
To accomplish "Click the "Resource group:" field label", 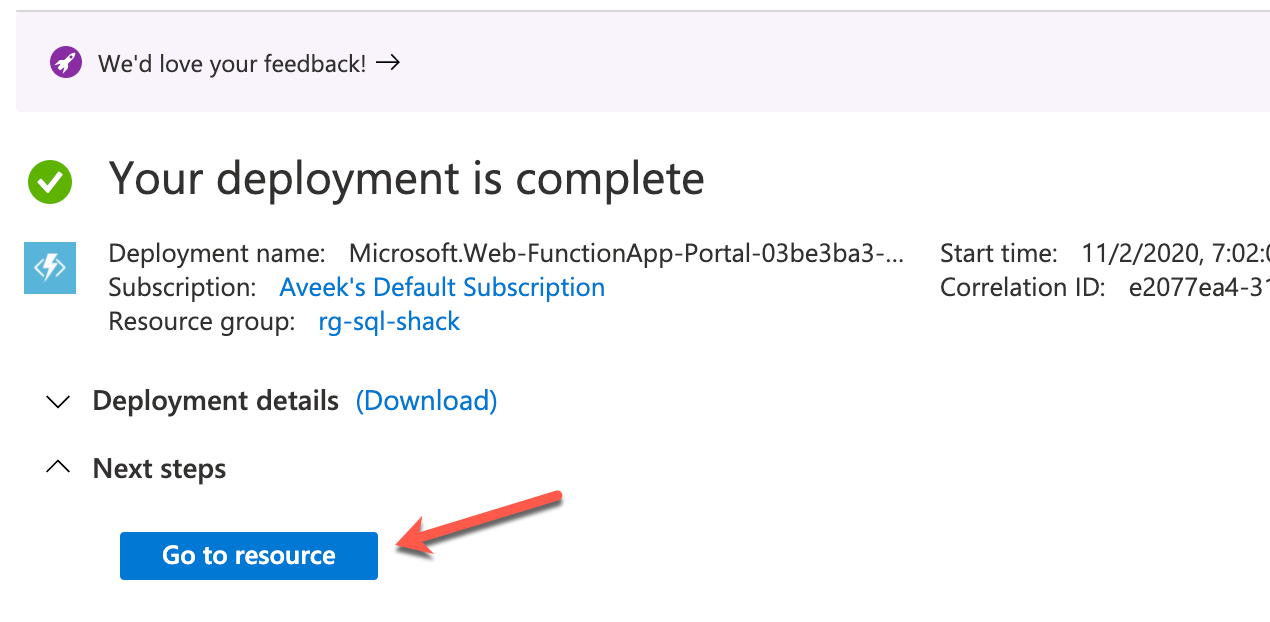I will point(202,322).
